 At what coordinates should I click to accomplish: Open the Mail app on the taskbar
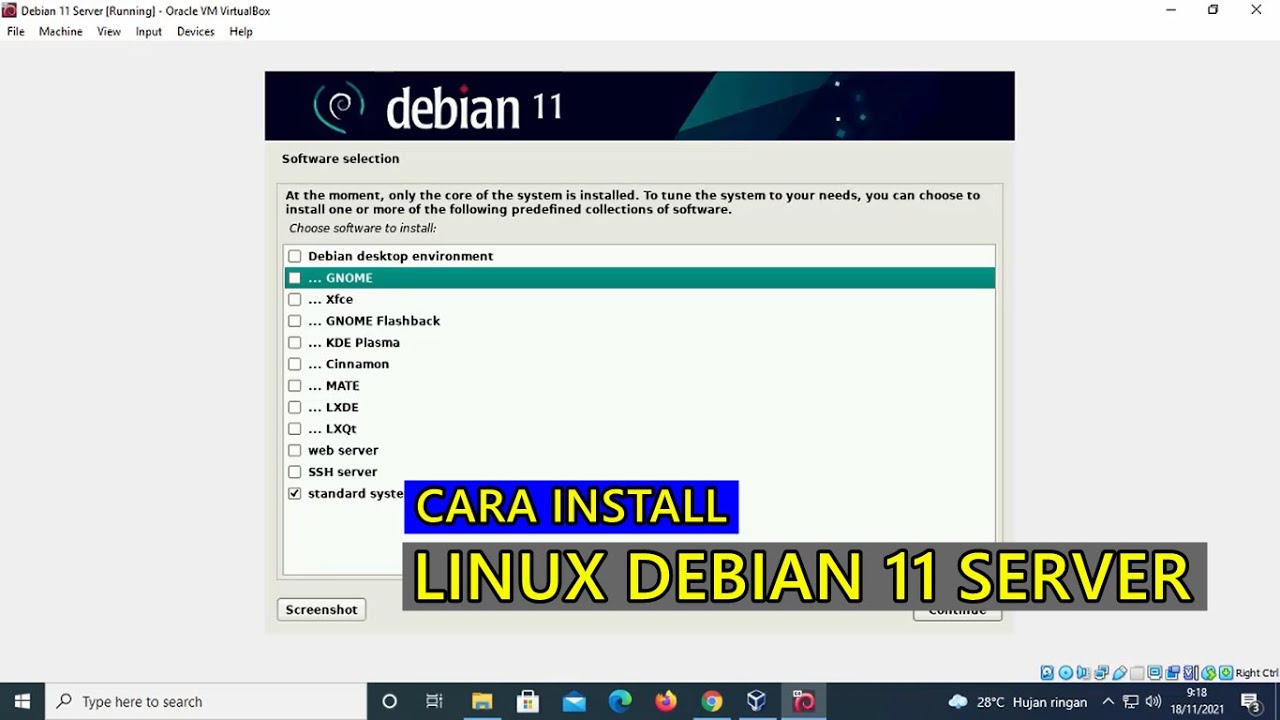pyautogui.click(x=574, y=701)
